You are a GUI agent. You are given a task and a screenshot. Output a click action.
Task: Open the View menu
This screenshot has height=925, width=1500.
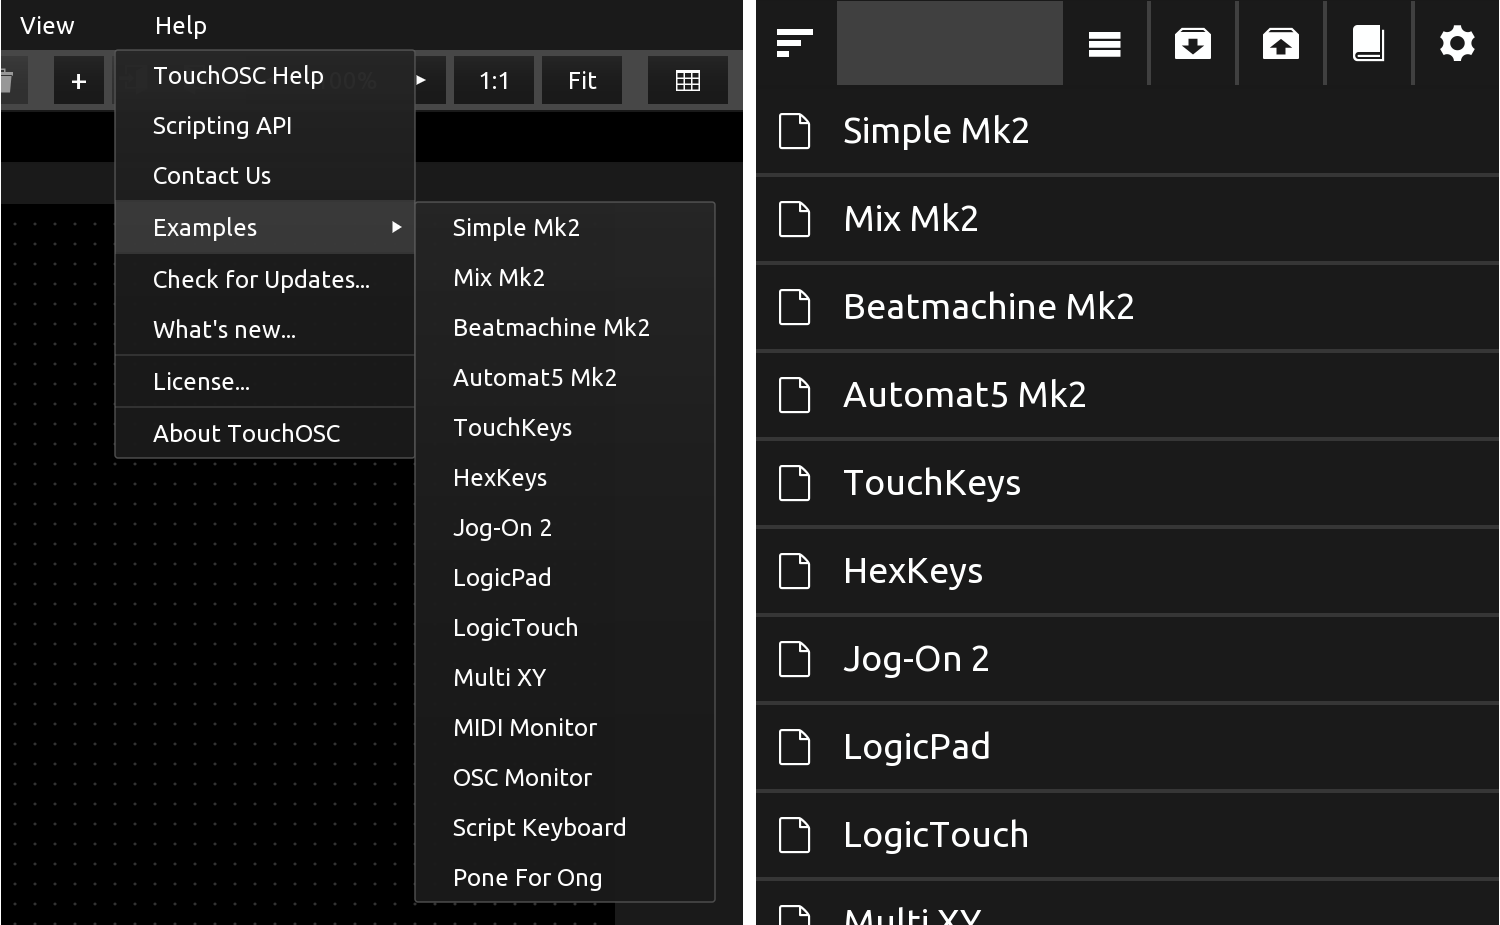47,25
